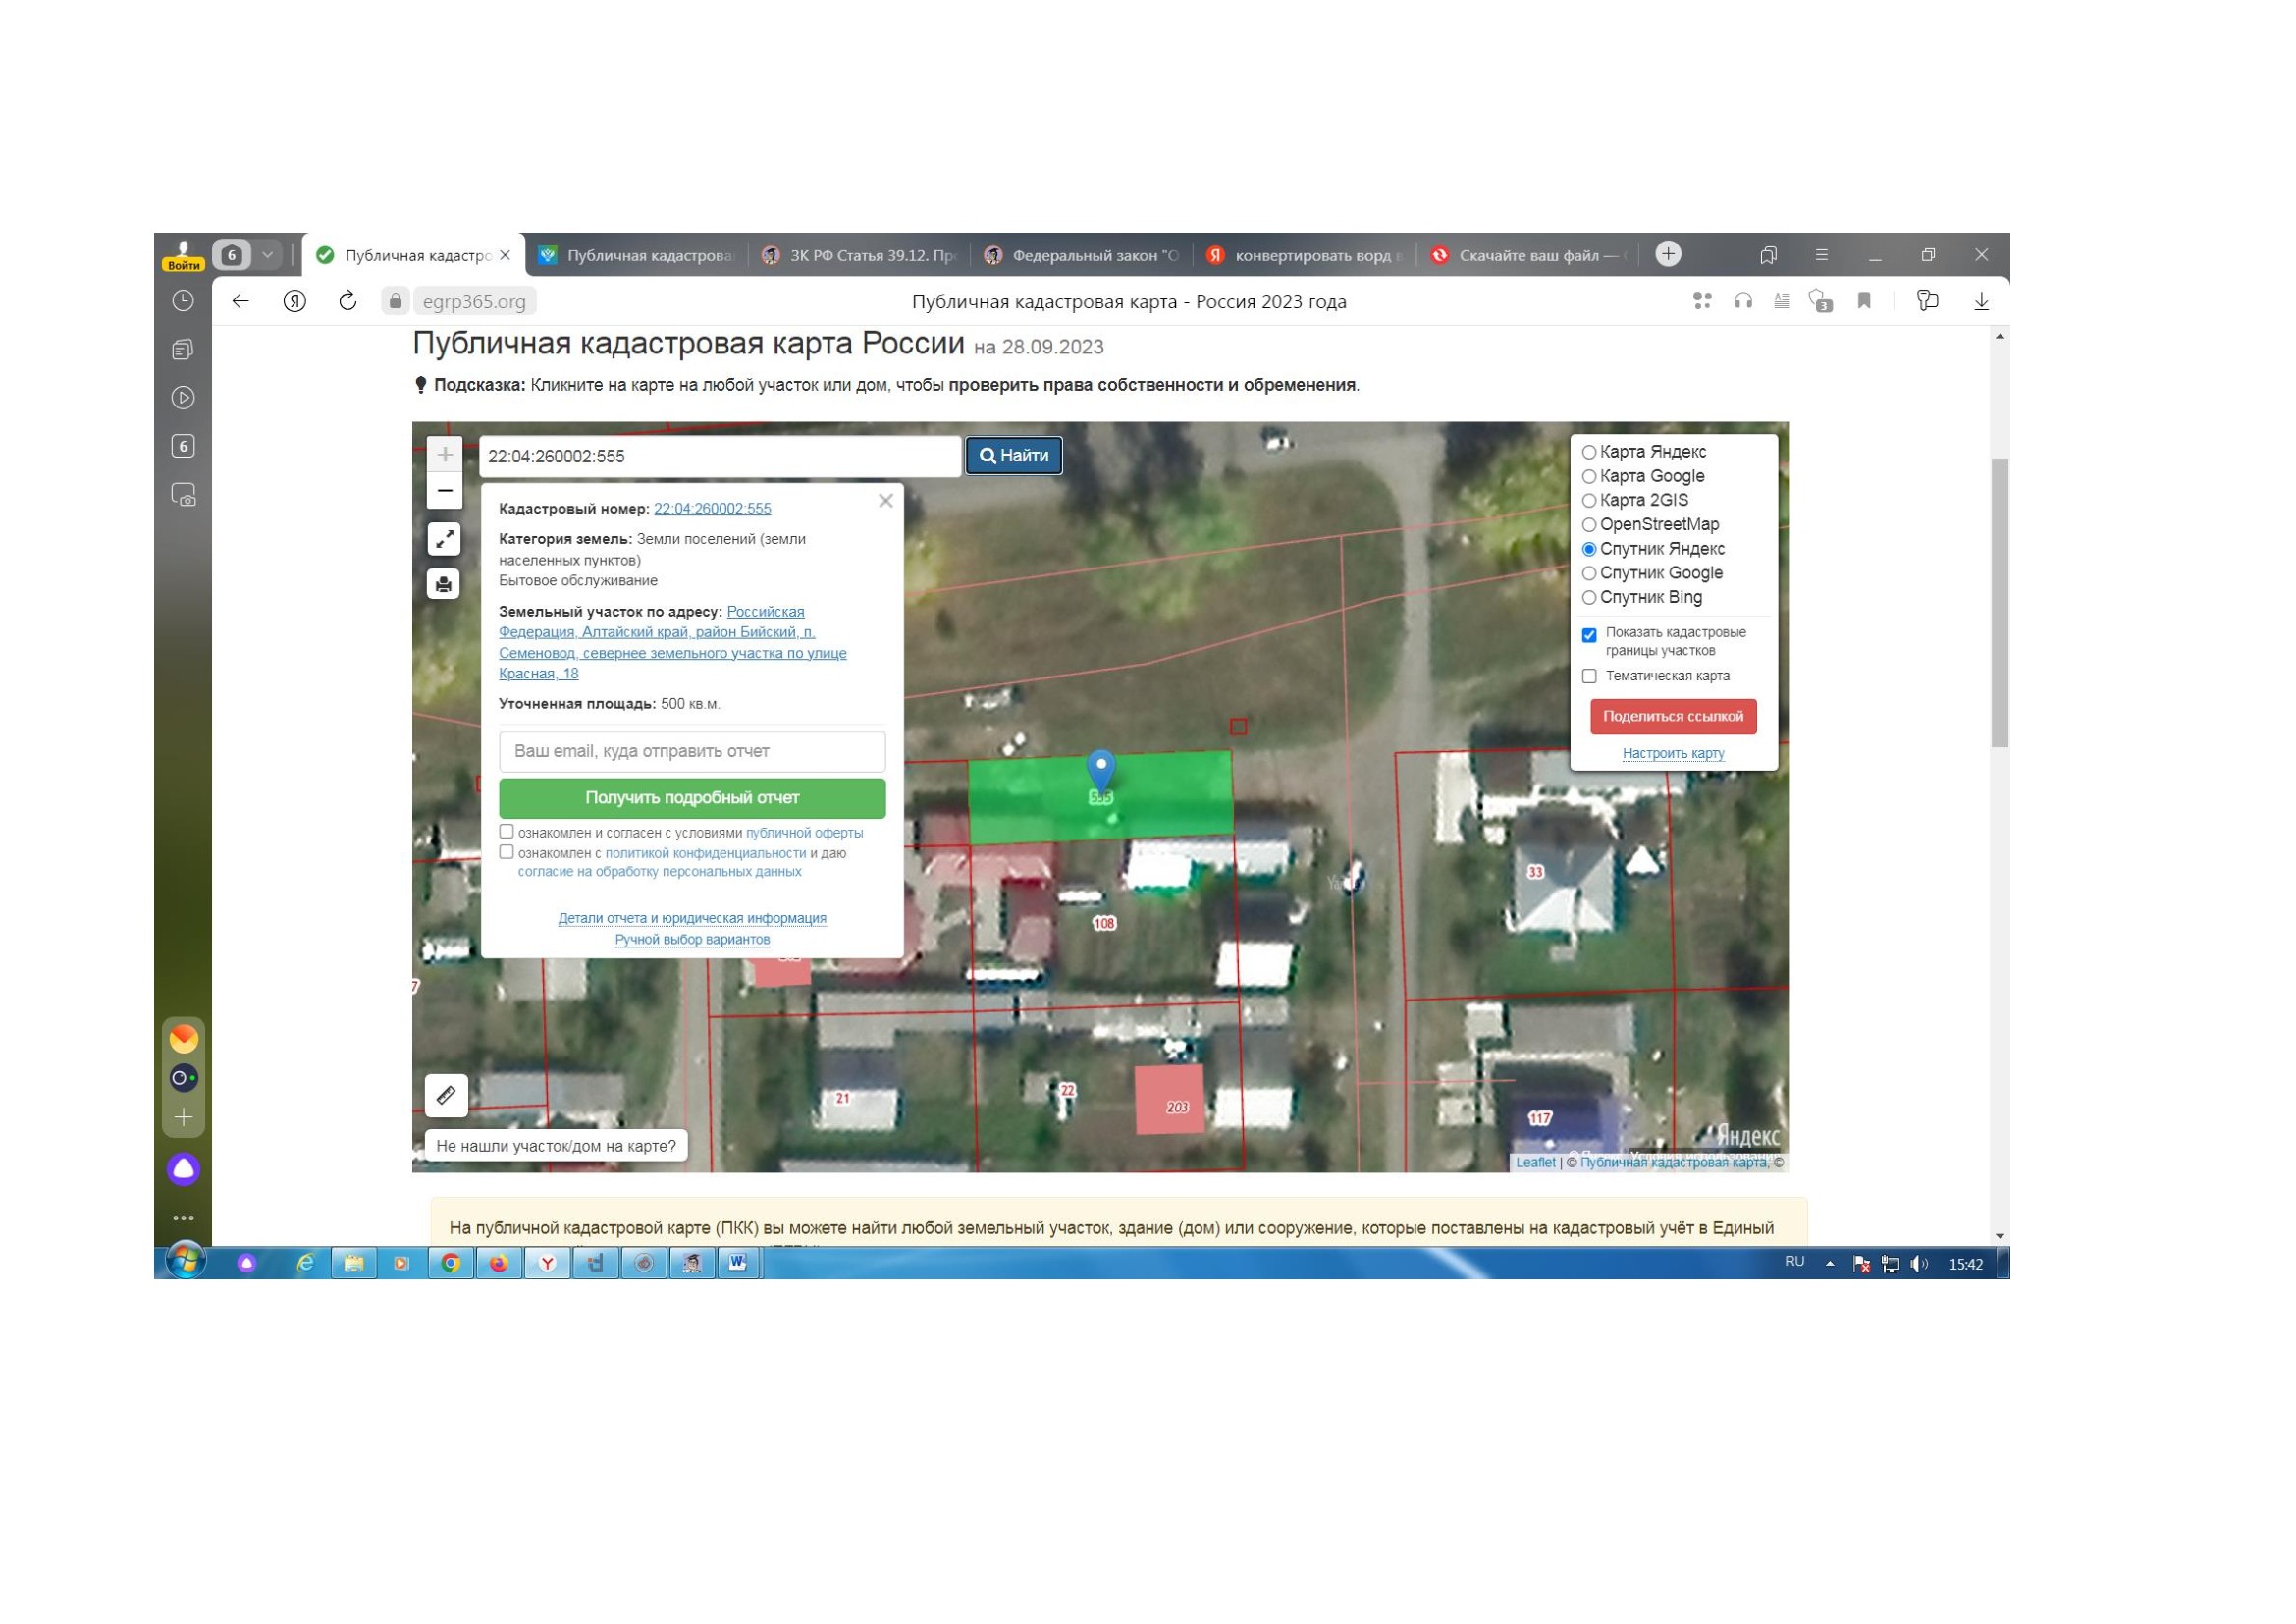Viewport: 2296px width, 1624px height.
Task: Select Спутник Google radio option
Action: [x=1589, y=574]
